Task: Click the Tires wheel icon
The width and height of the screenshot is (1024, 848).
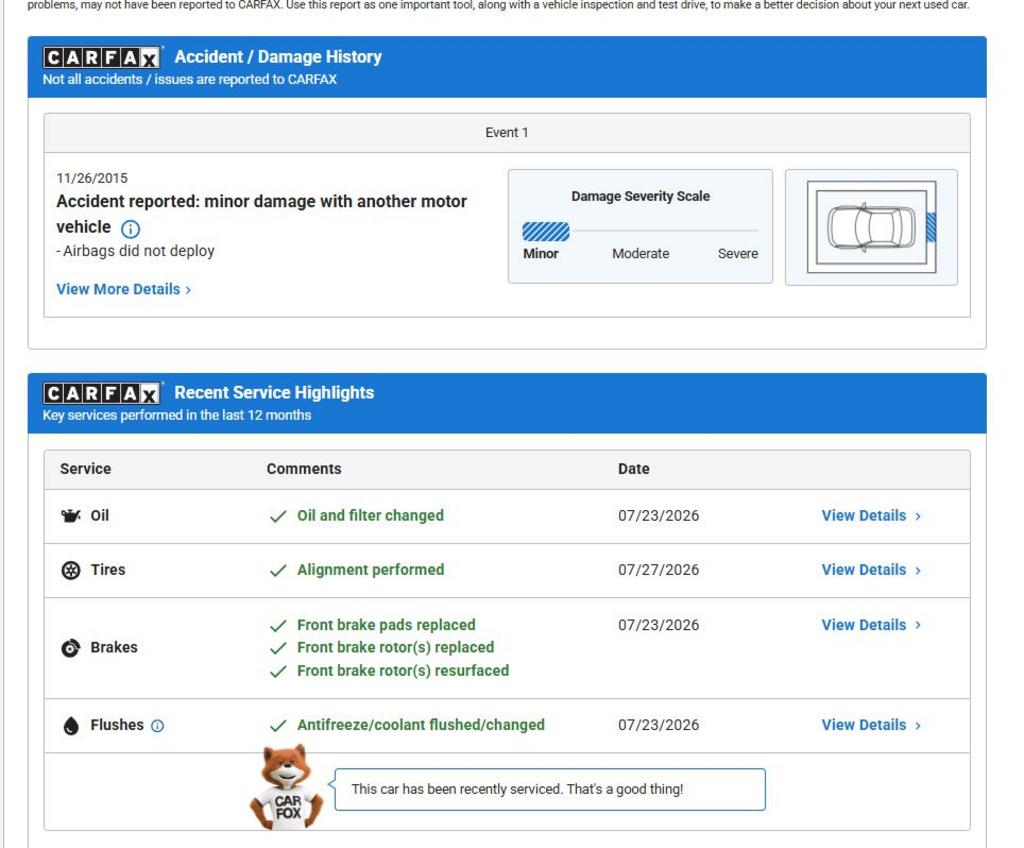Action: (x=71, y=570)
